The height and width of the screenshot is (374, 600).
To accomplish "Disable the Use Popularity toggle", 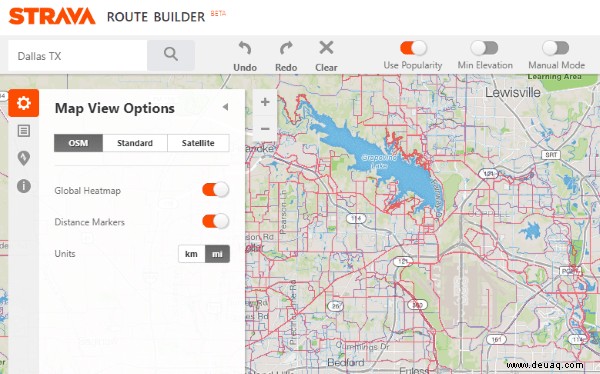I will pos(413,48).
